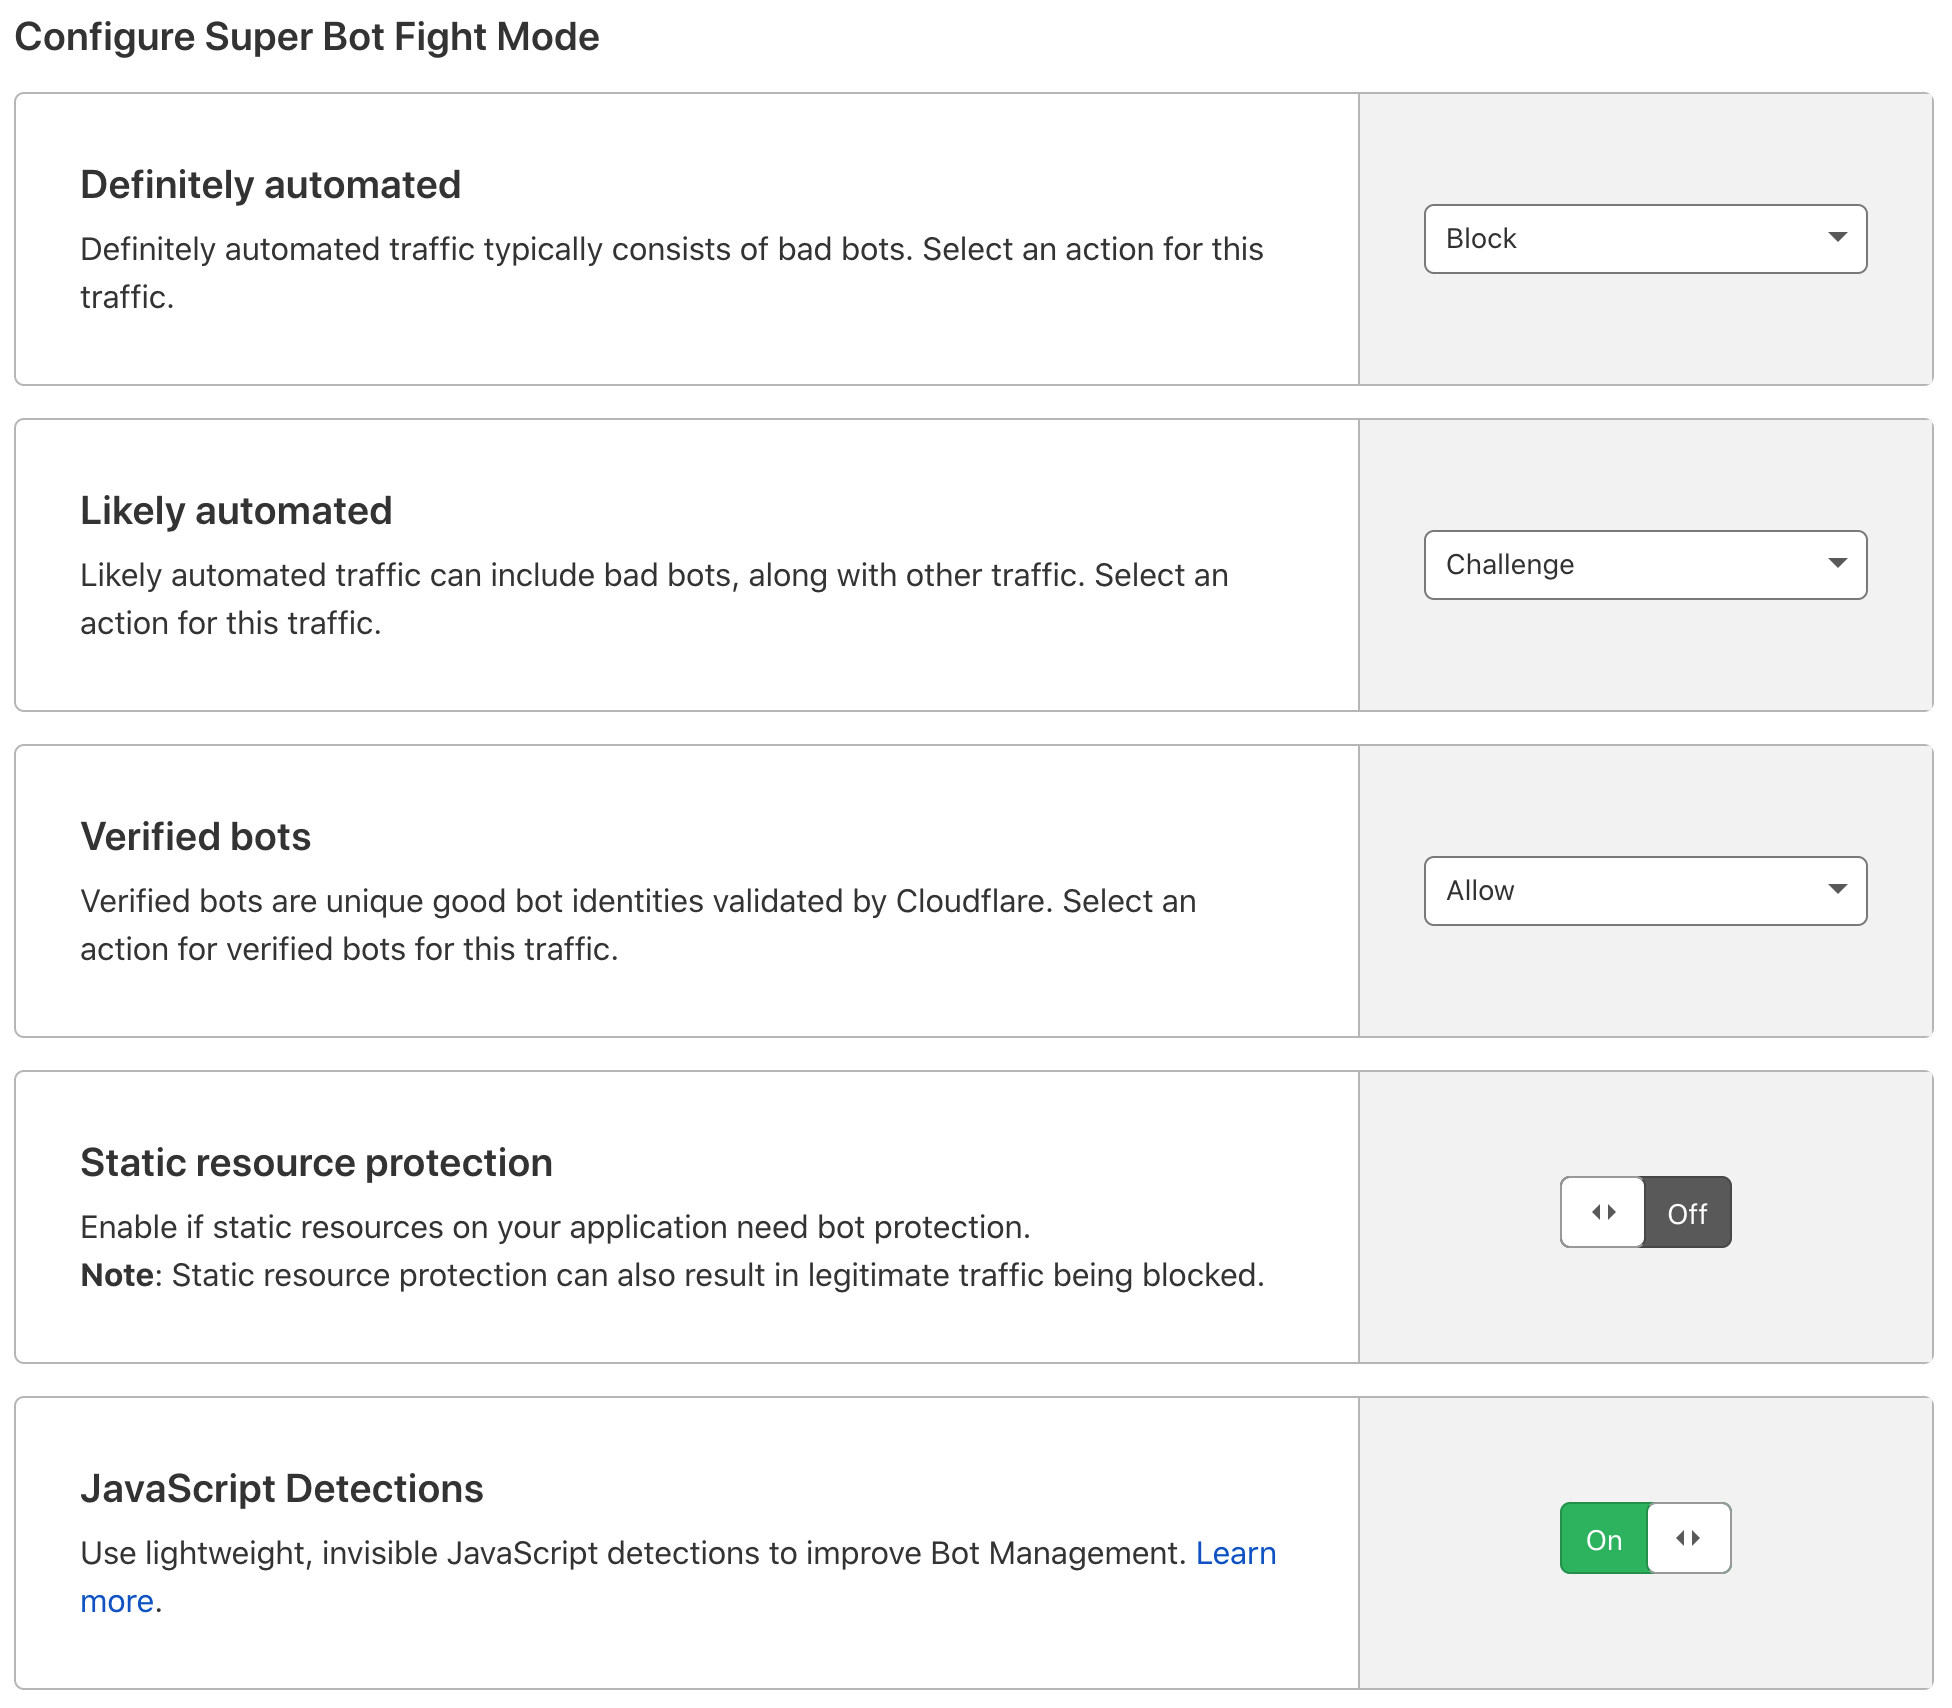Open the Verified bots Allow dropdown

(x=1645, y=891)
